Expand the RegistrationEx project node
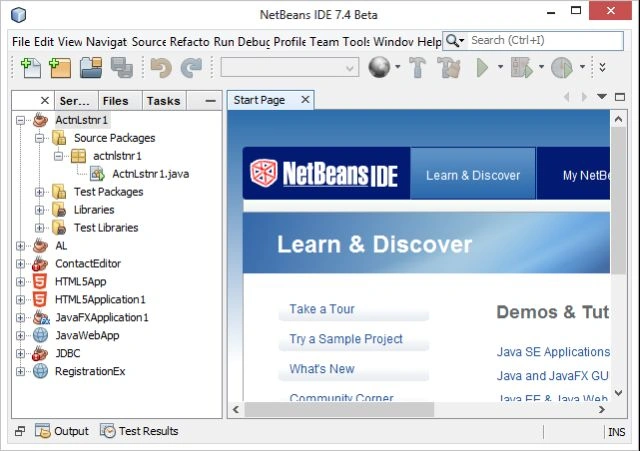The width and height of the screenshot is (640, 451). pos(20,371)
